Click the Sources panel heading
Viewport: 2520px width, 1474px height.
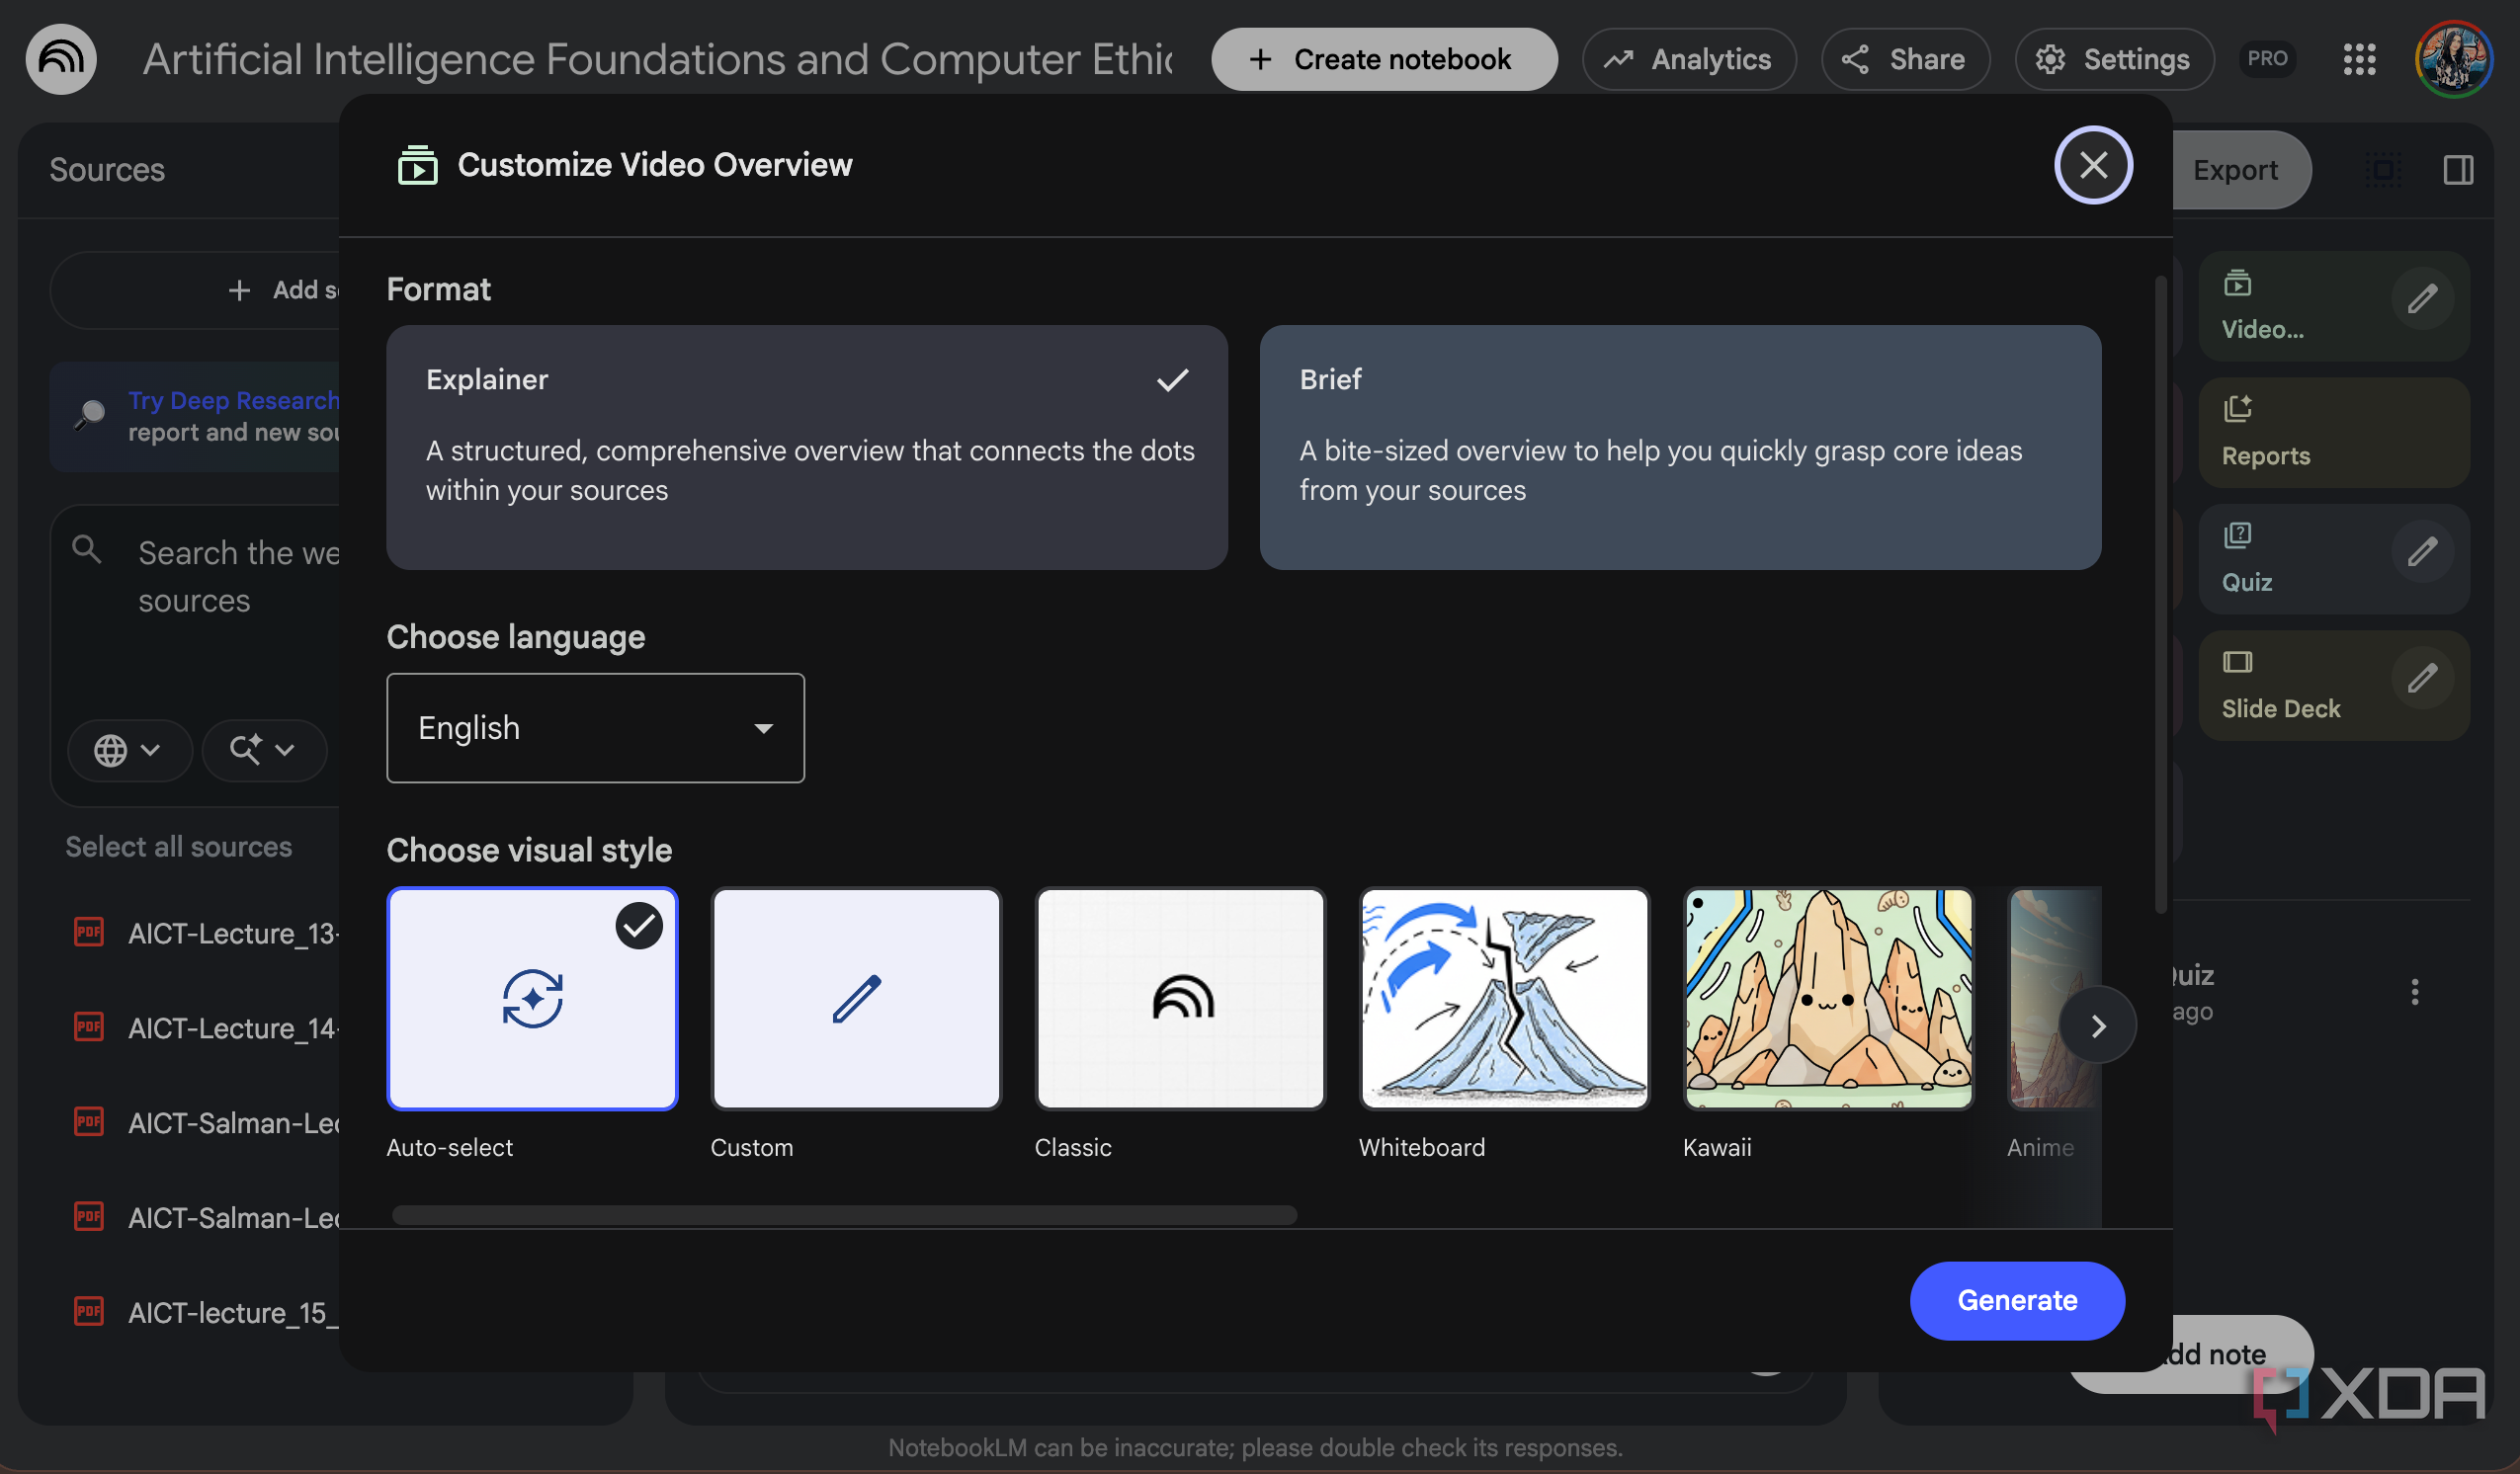107,170
